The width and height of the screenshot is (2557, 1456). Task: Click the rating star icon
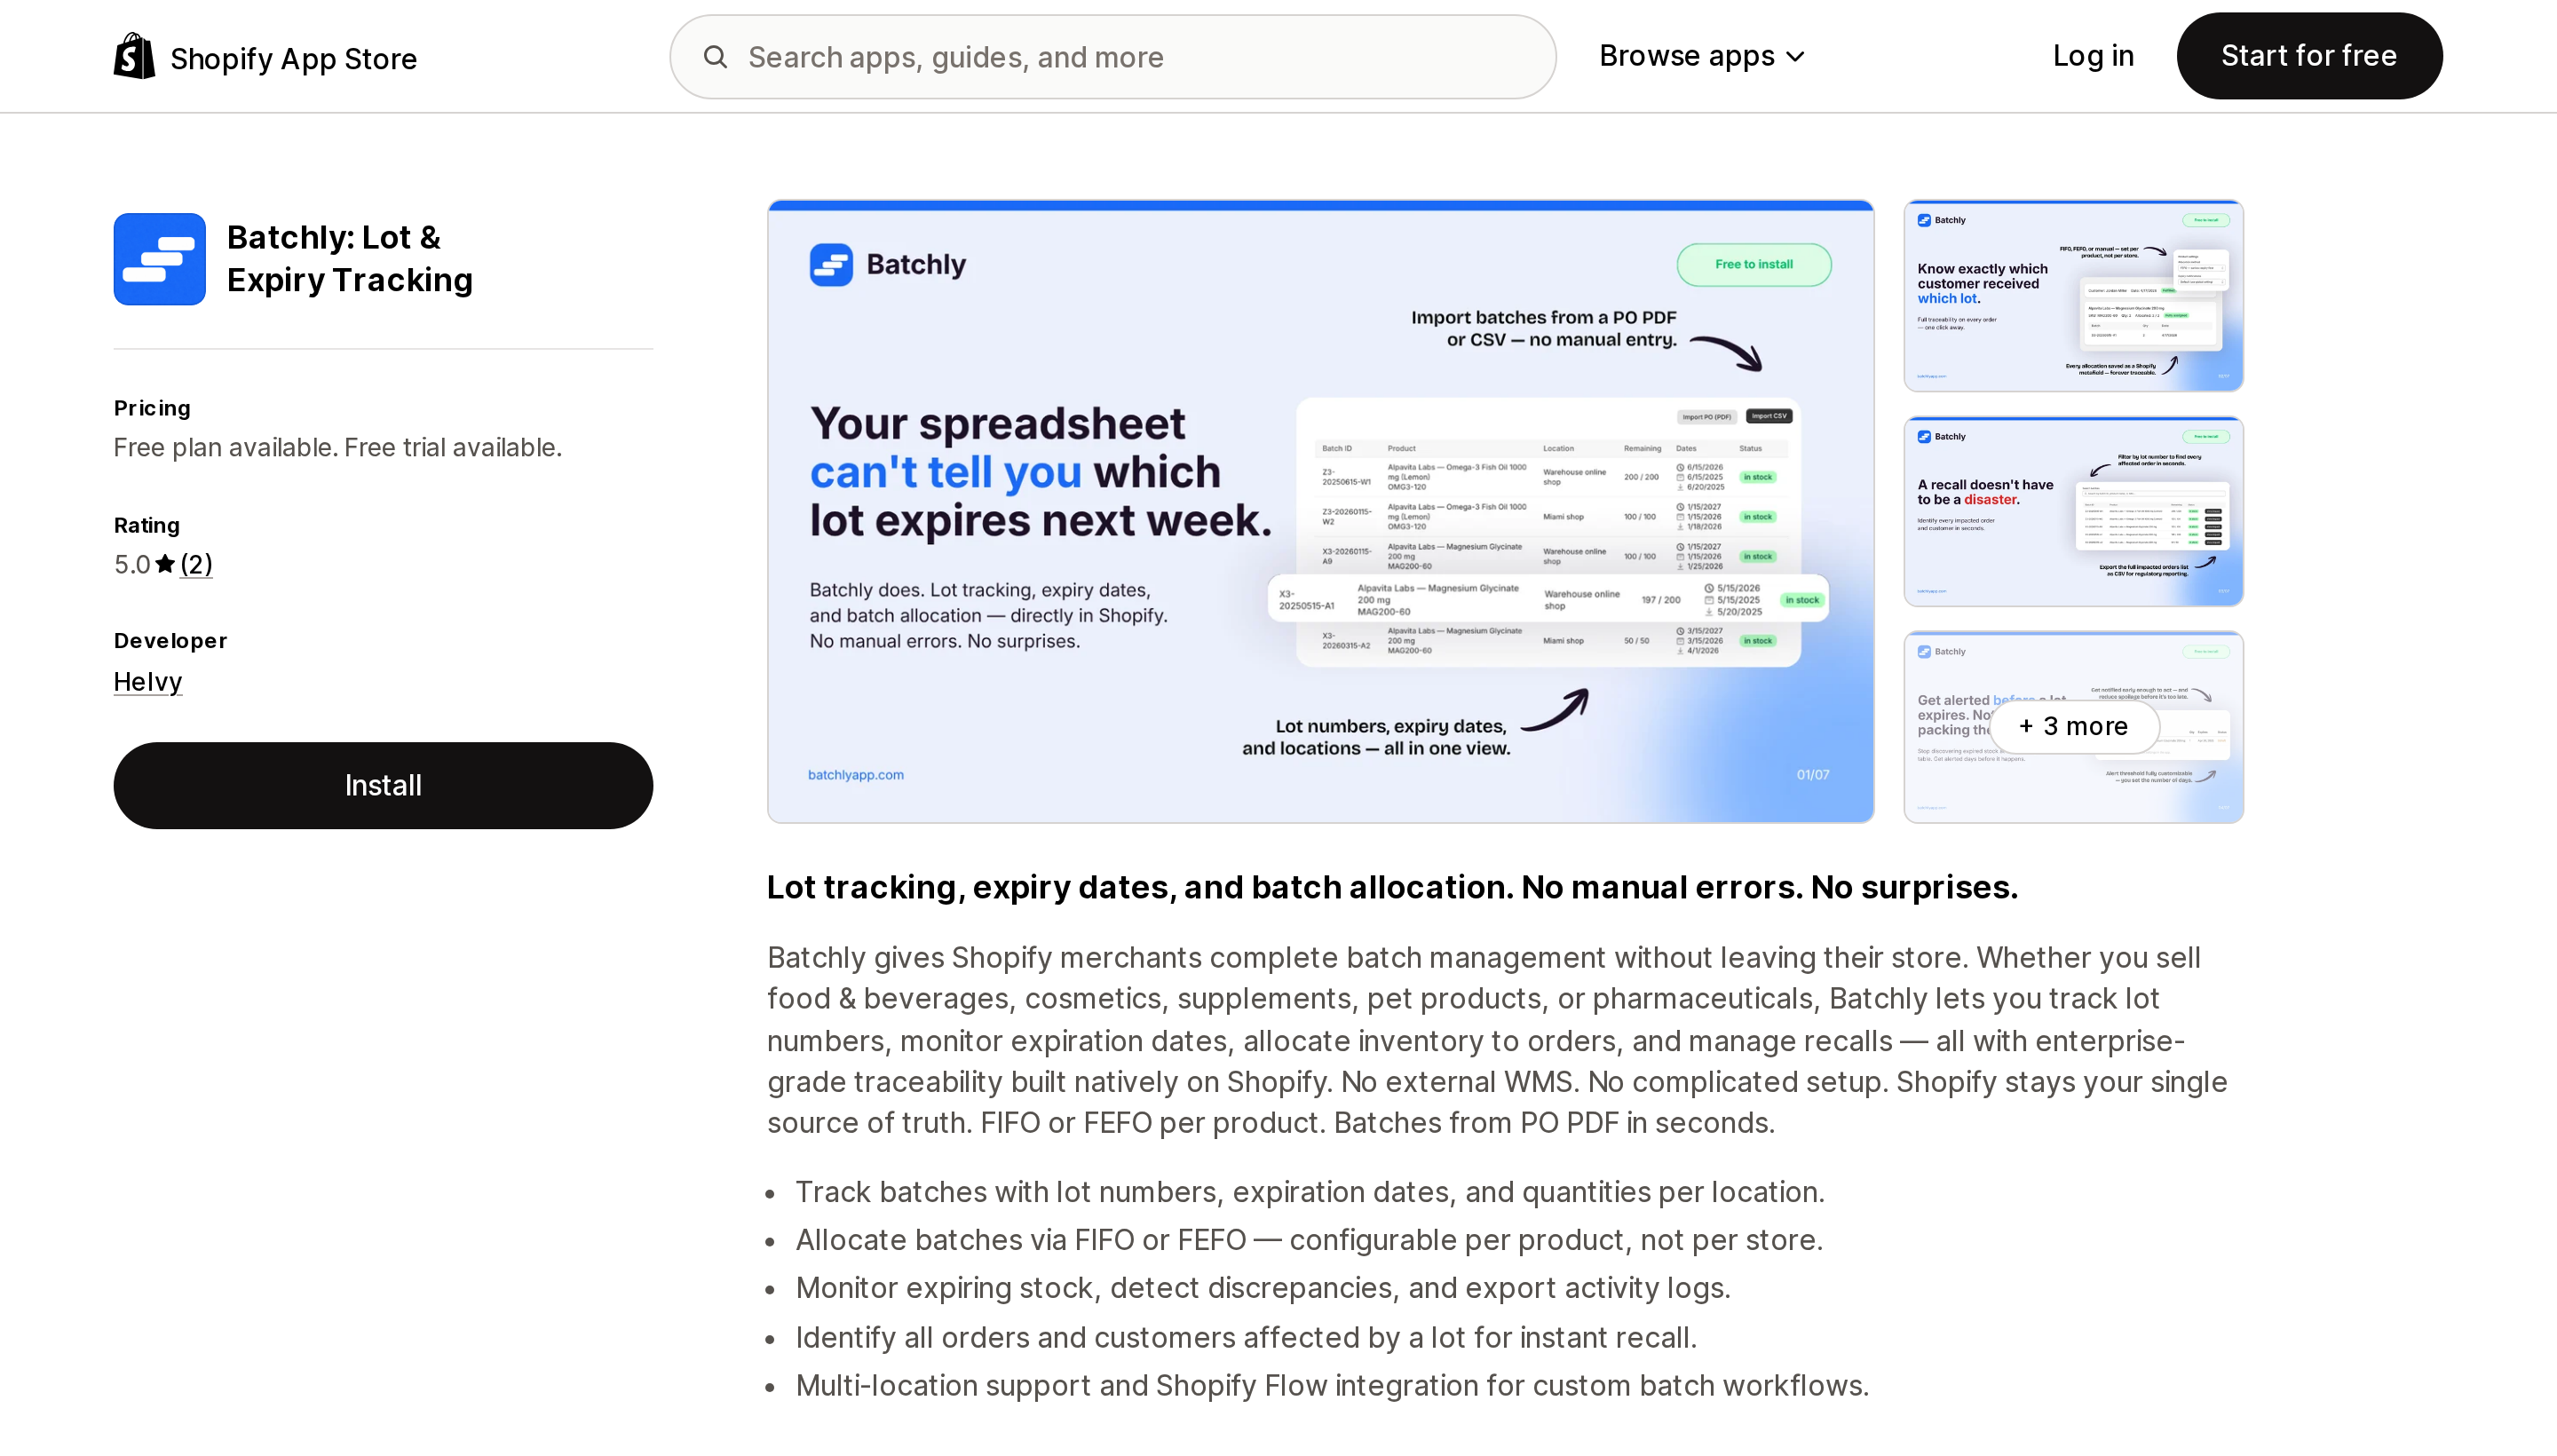pyautogui.click(x=165, y=564)
